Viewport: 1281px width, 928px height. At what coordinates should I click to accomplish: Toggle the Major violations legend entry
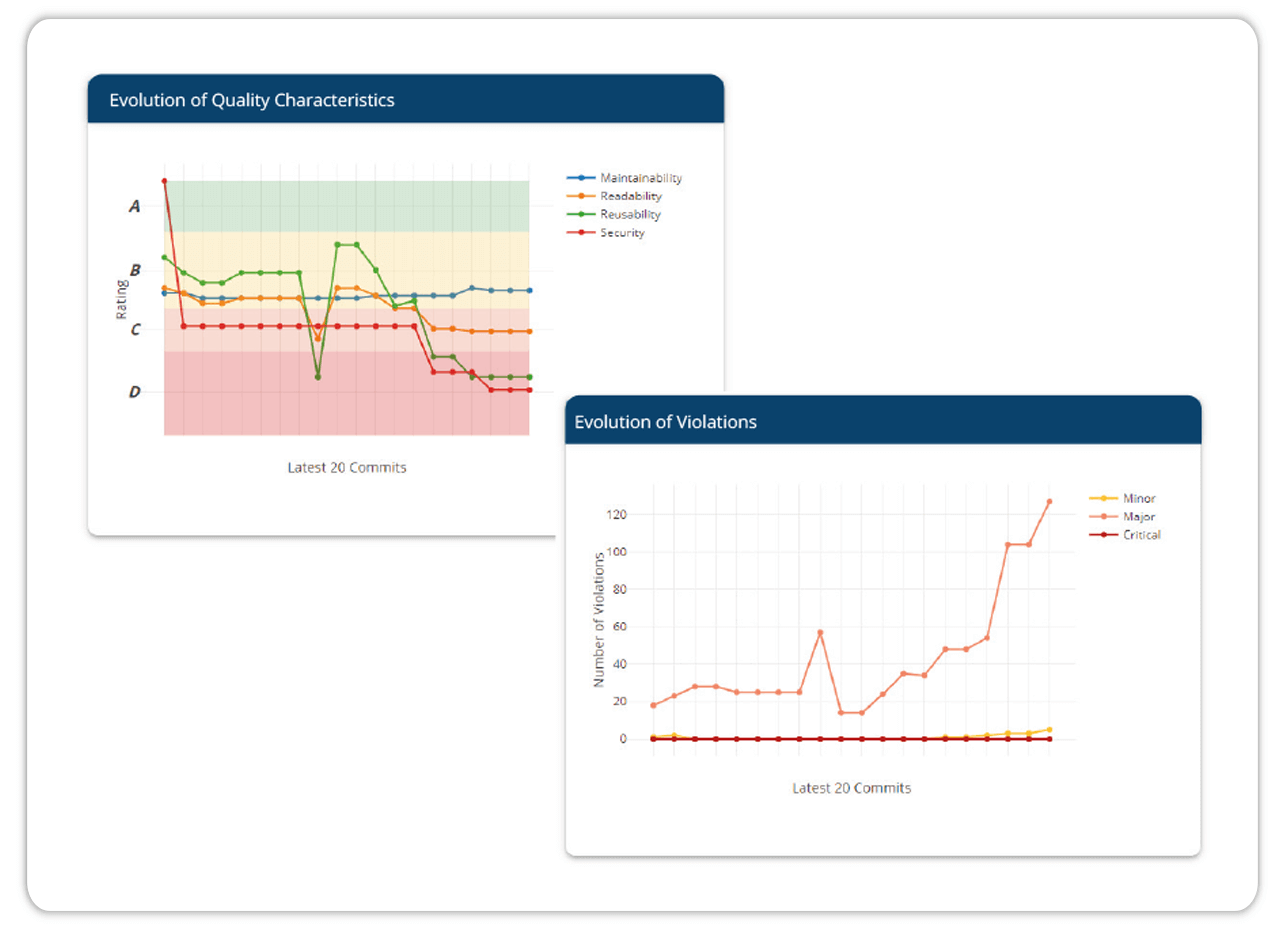[1122, 516]
